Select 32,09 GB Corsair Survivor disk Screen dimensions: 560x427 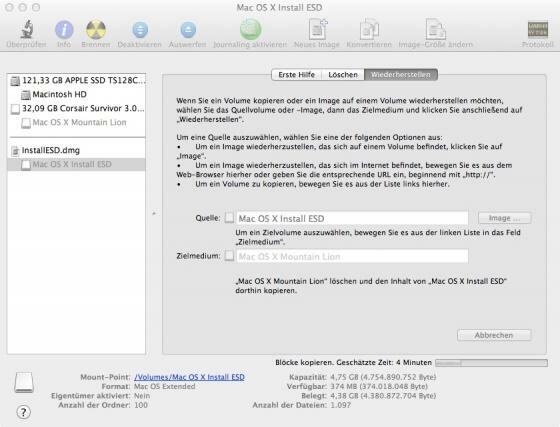point(77,108)
